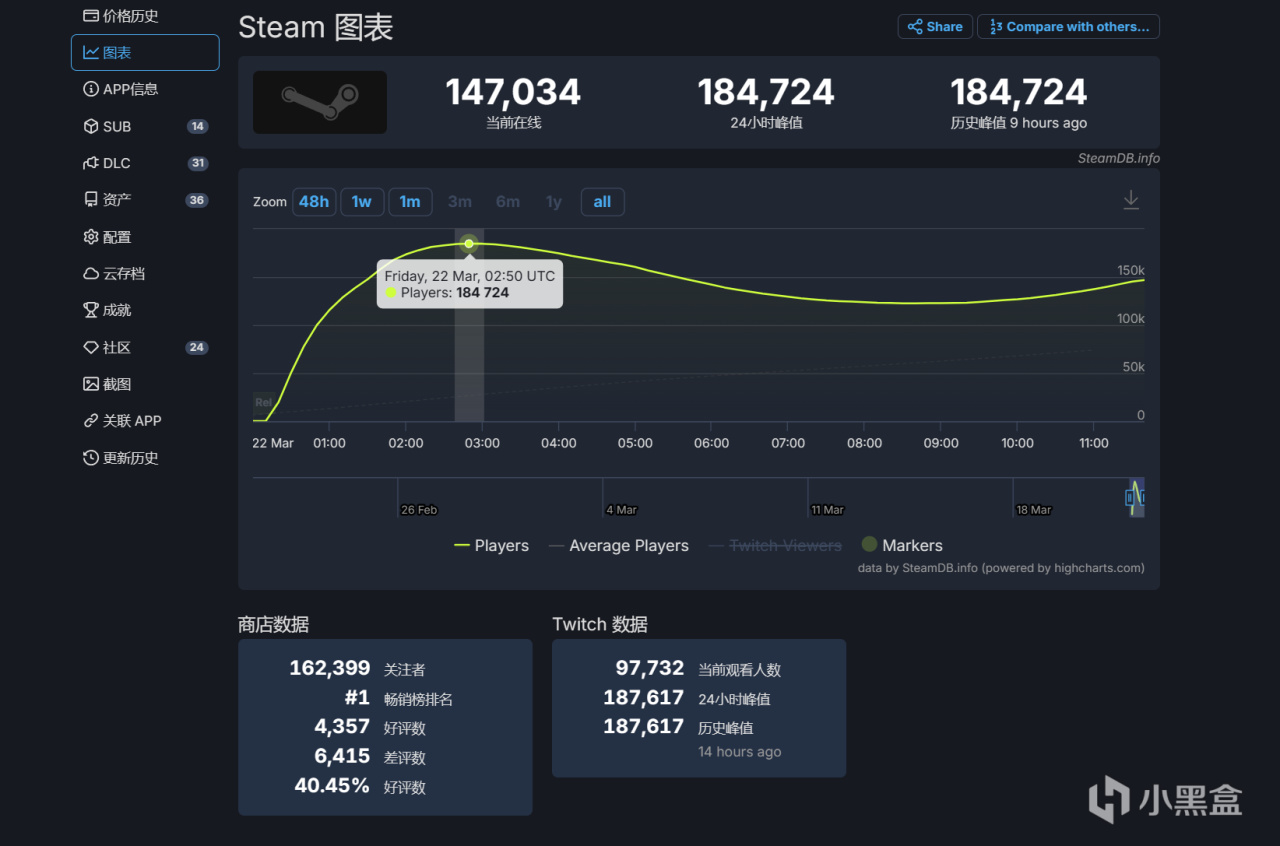The height and width of the screenshot is (846, 1280).
Task: Set chart zoom to all
Action: pyautogui.click(x=602, y=202)
